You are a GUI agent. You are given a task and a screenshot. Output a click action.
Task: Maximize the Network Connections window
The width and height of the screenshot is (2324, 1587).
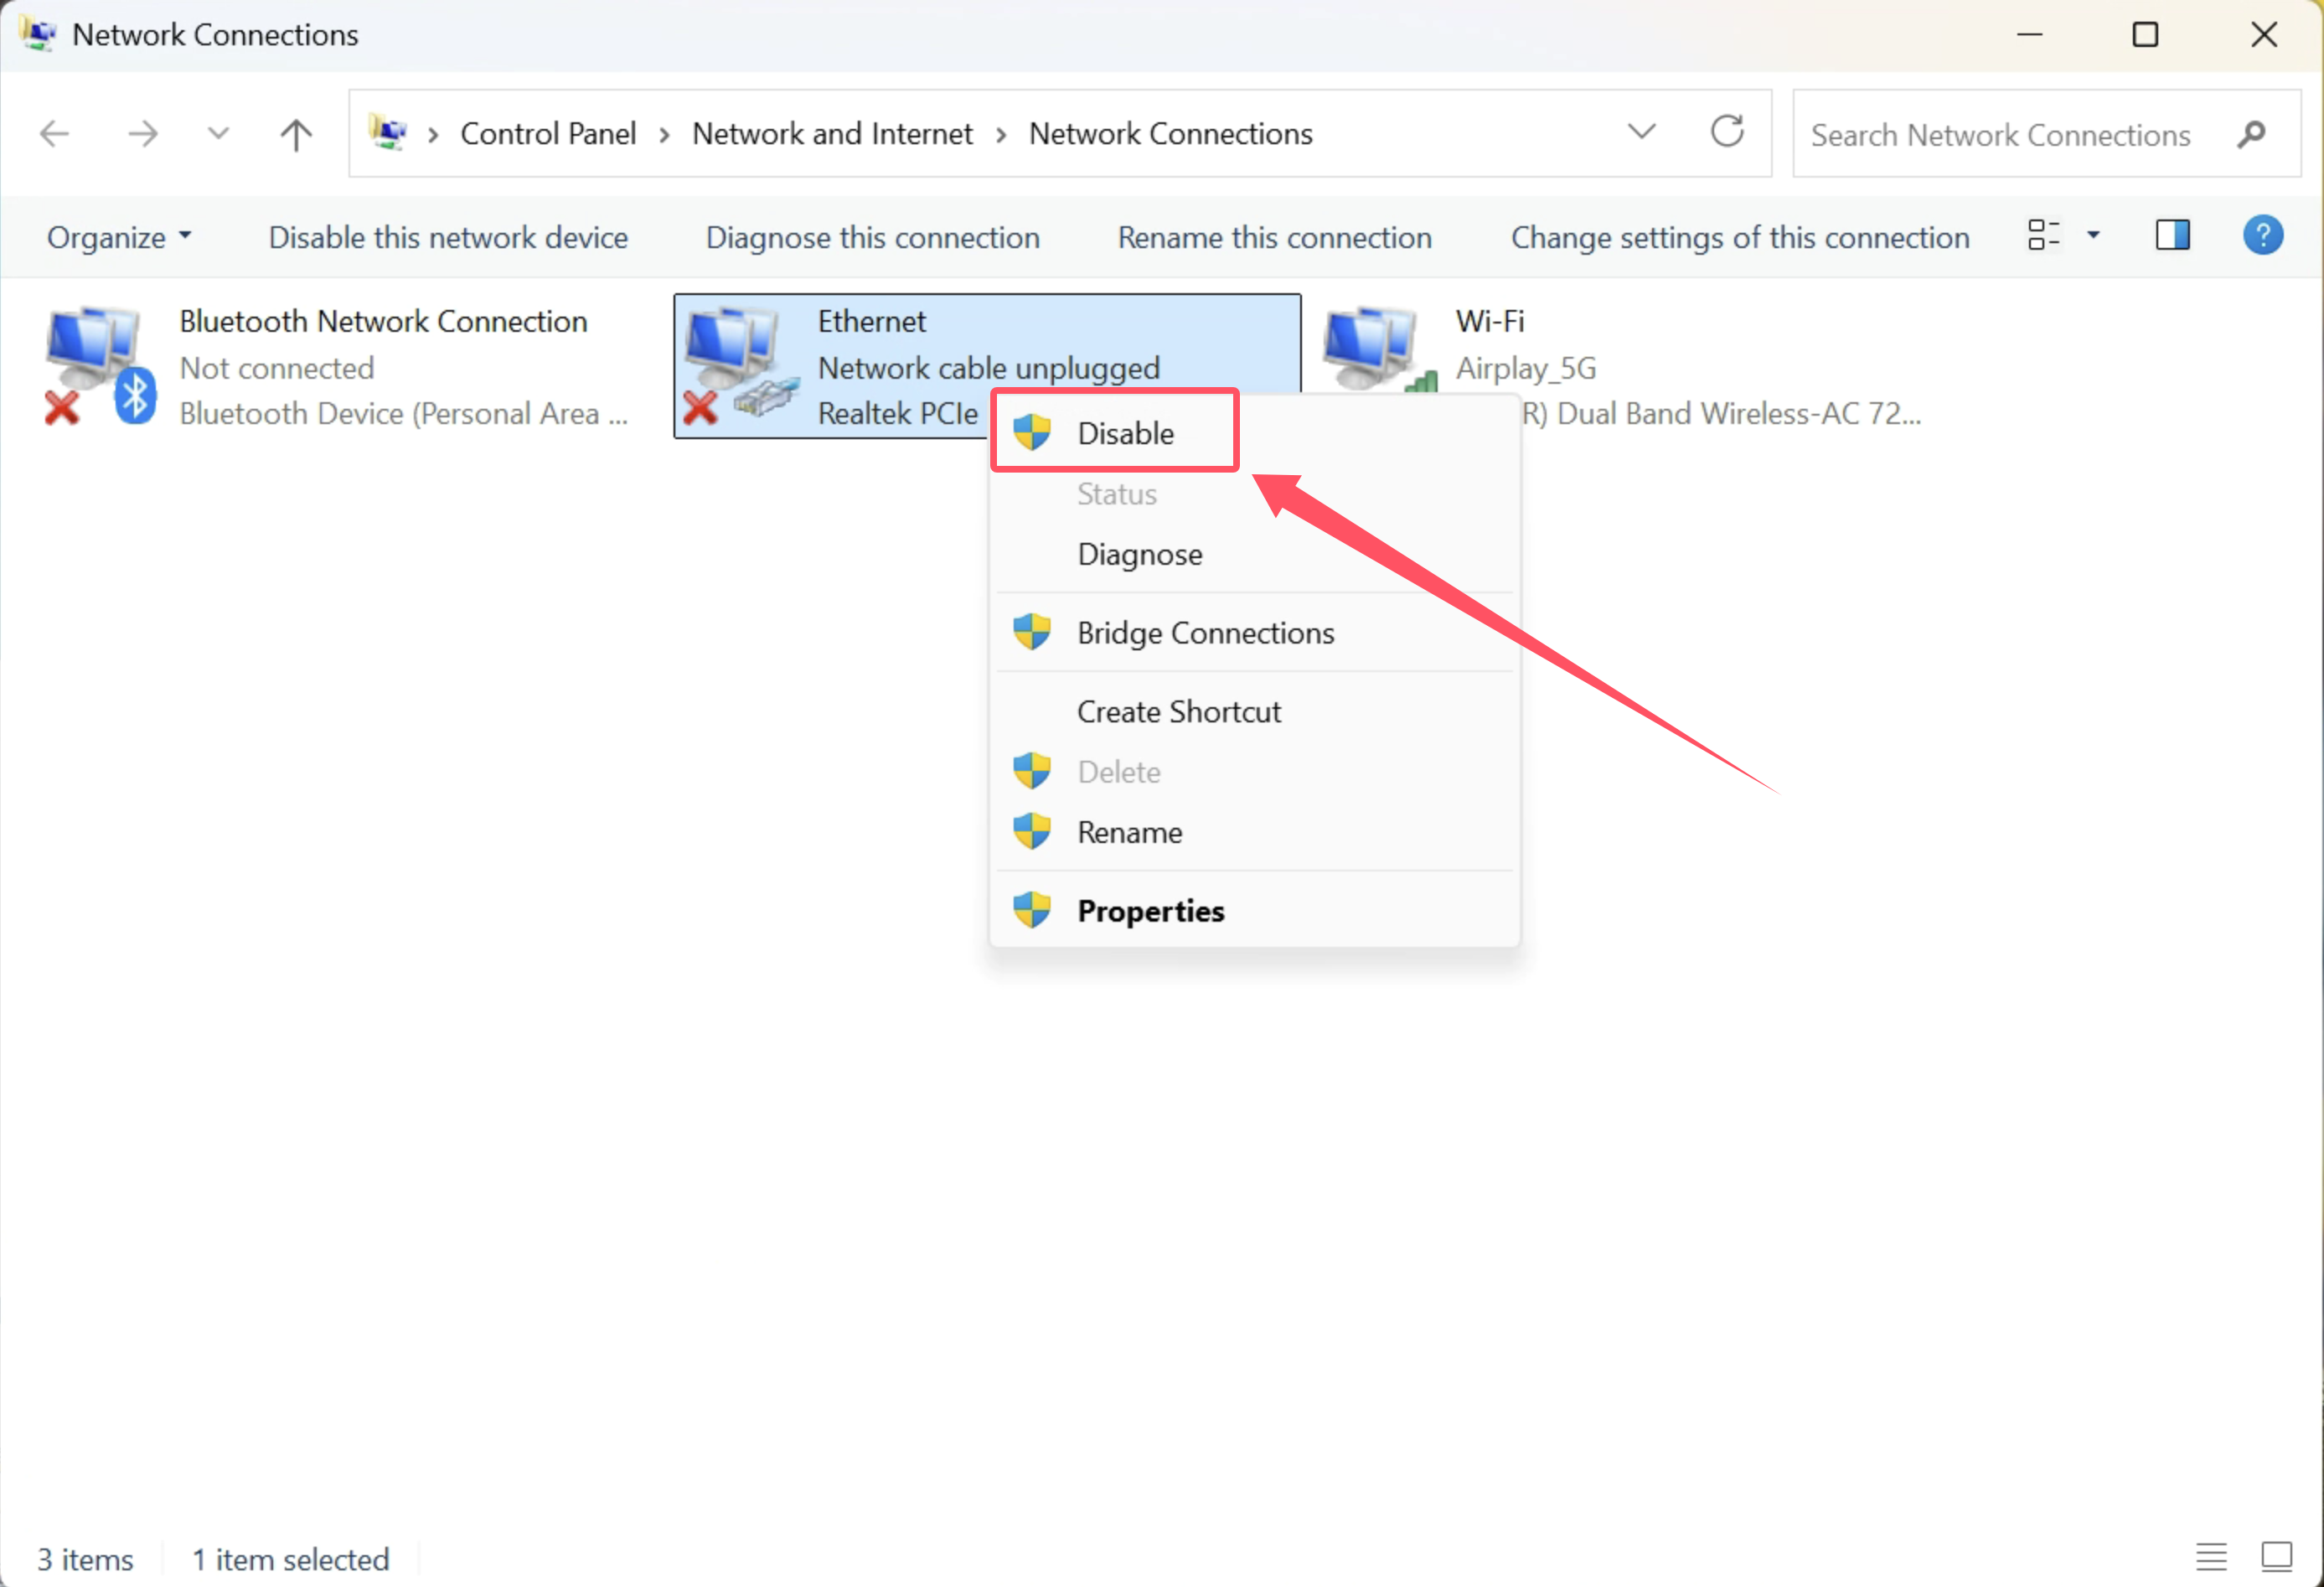(x=2145, y=35)
